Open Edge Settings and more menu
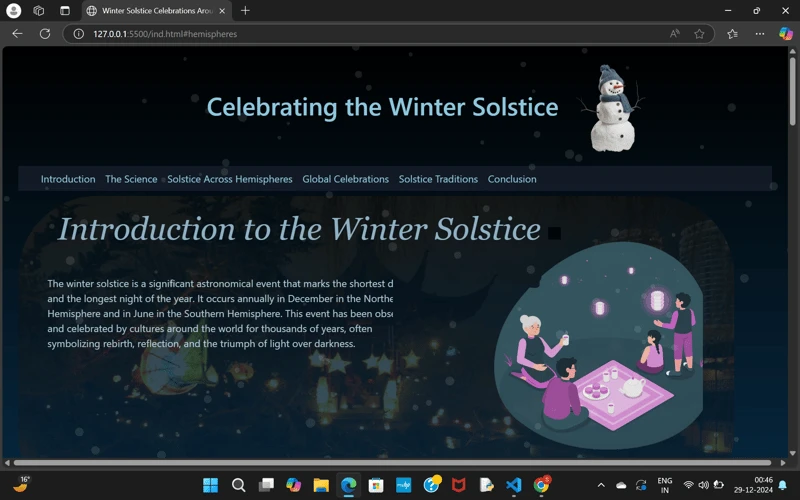 point(759,33)
